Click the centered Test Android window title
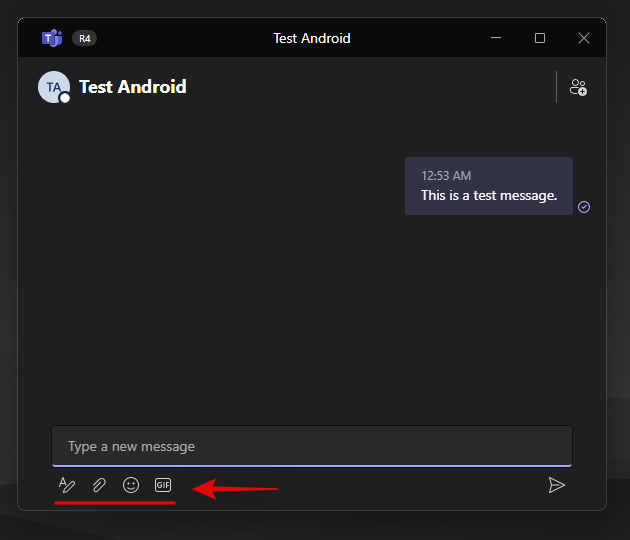The image size is (630, 540). click(x=312, y=39)
